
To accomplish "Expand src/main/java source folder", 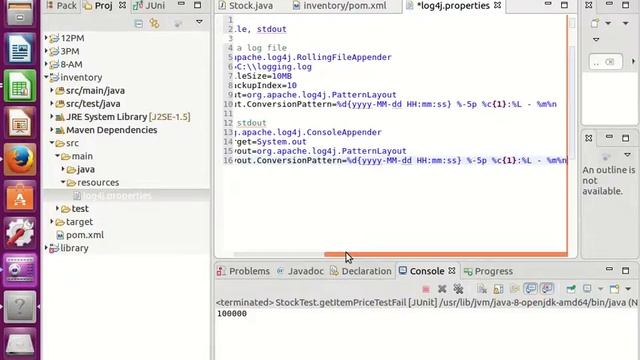I will [52, 90].
